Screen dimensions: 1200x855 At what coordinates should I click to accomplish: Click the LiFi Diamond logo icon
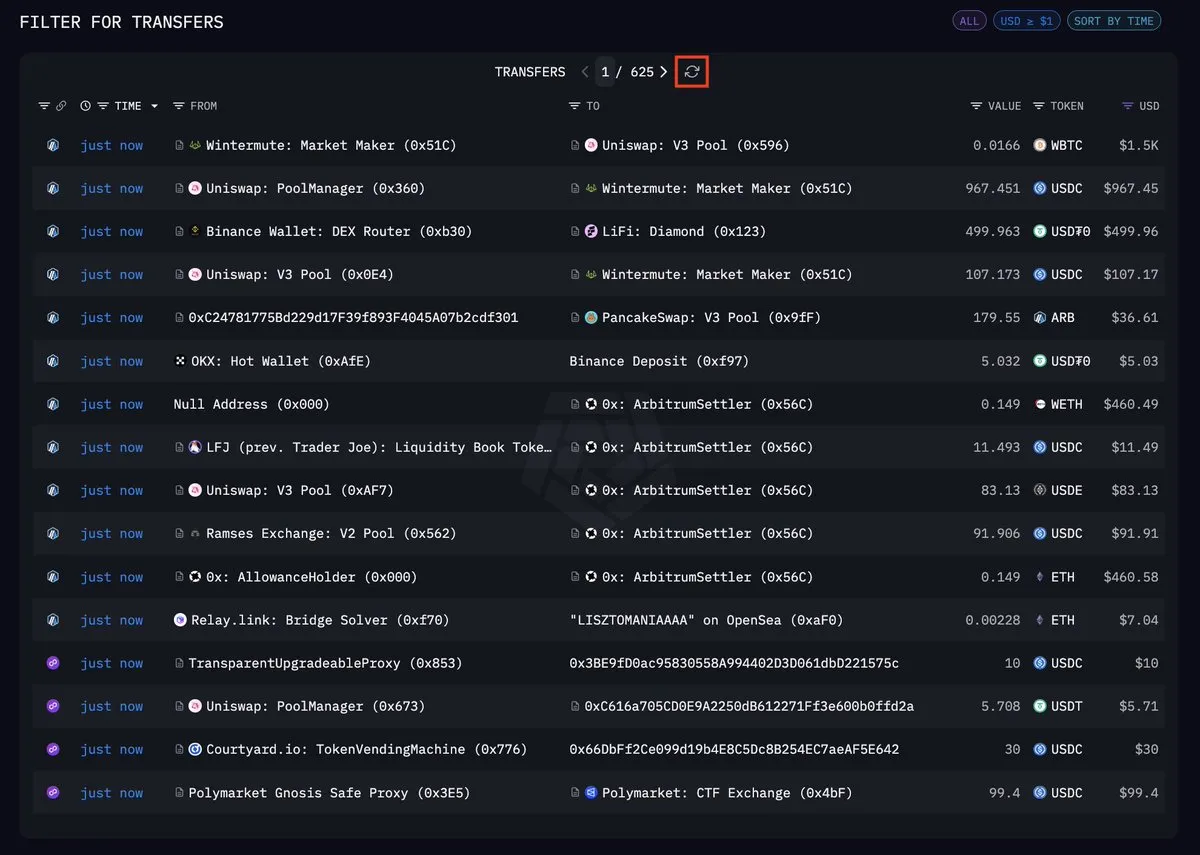click(x=591, y=232)
